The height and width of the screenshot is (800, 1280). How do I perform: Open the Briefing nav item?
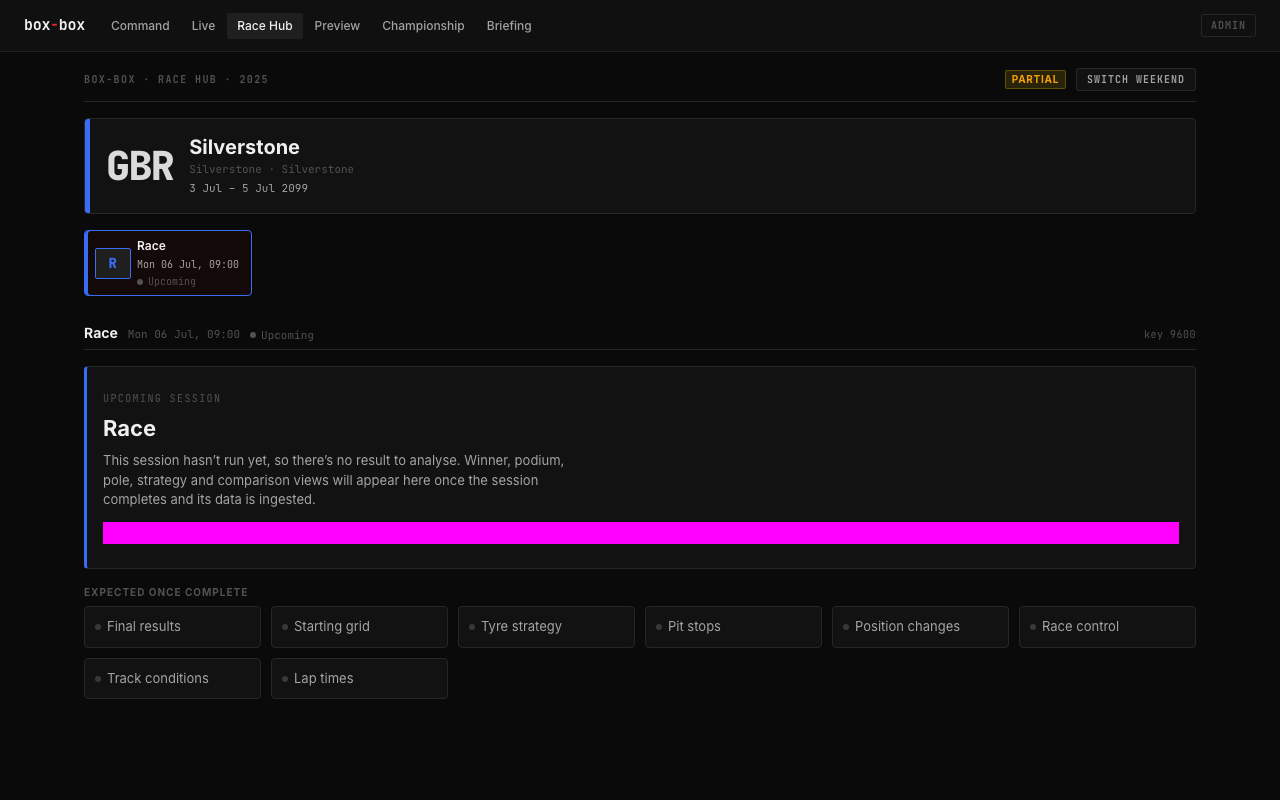(509, 26)
